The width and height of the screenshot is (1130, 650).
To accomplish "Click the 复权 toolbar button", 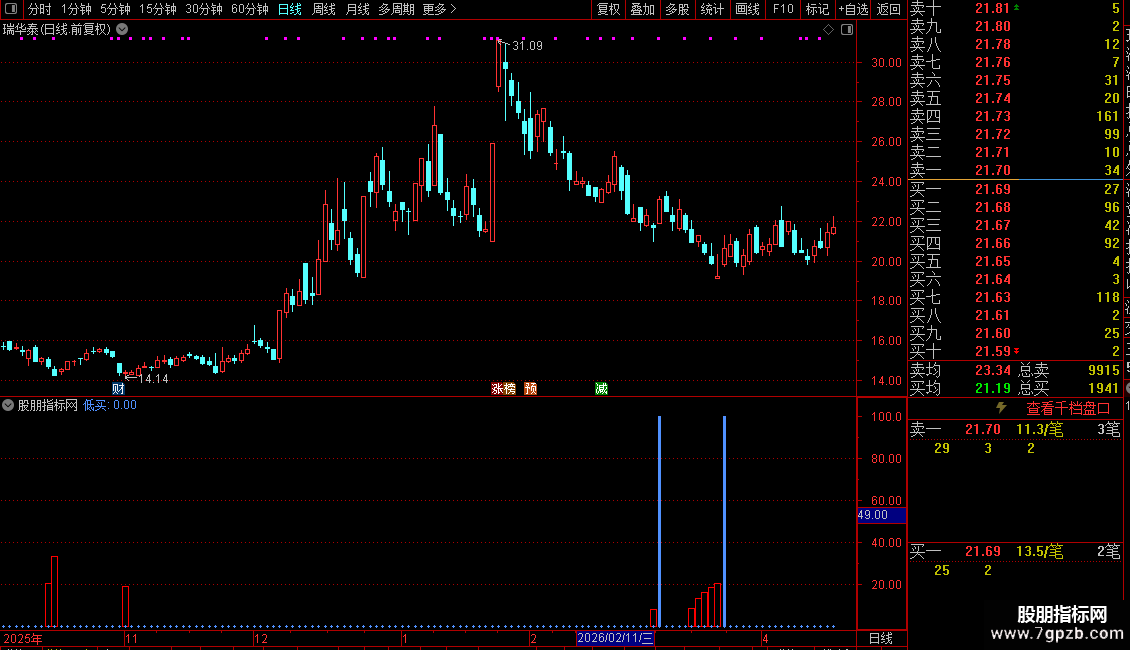I will (x=608, y=9).
